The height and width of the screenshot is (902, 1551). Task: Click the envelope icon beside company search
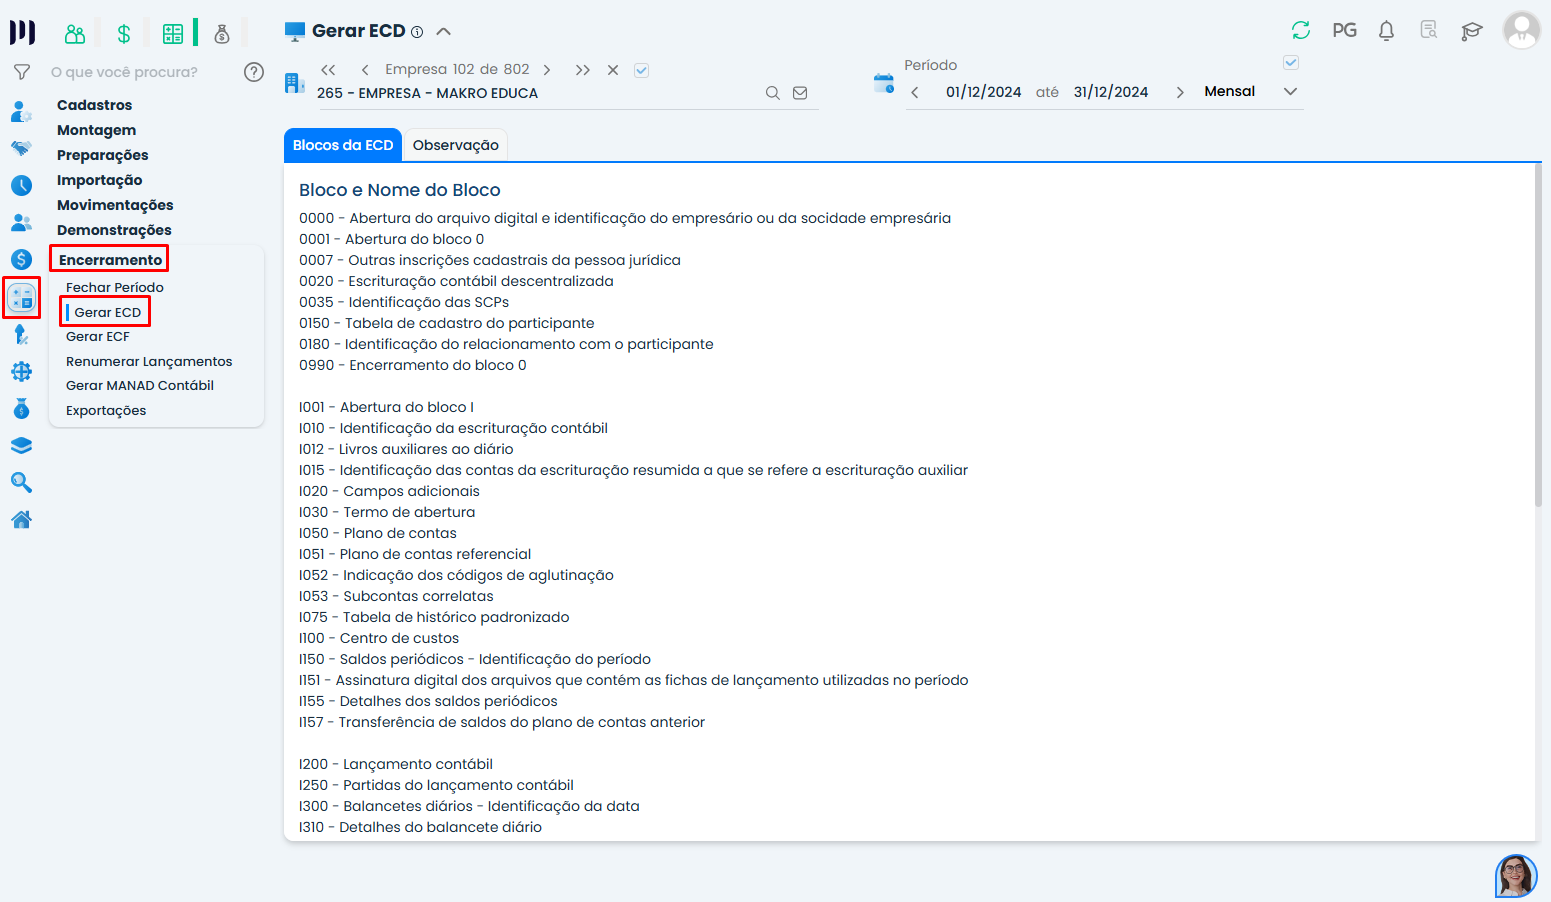coord(799,91)
